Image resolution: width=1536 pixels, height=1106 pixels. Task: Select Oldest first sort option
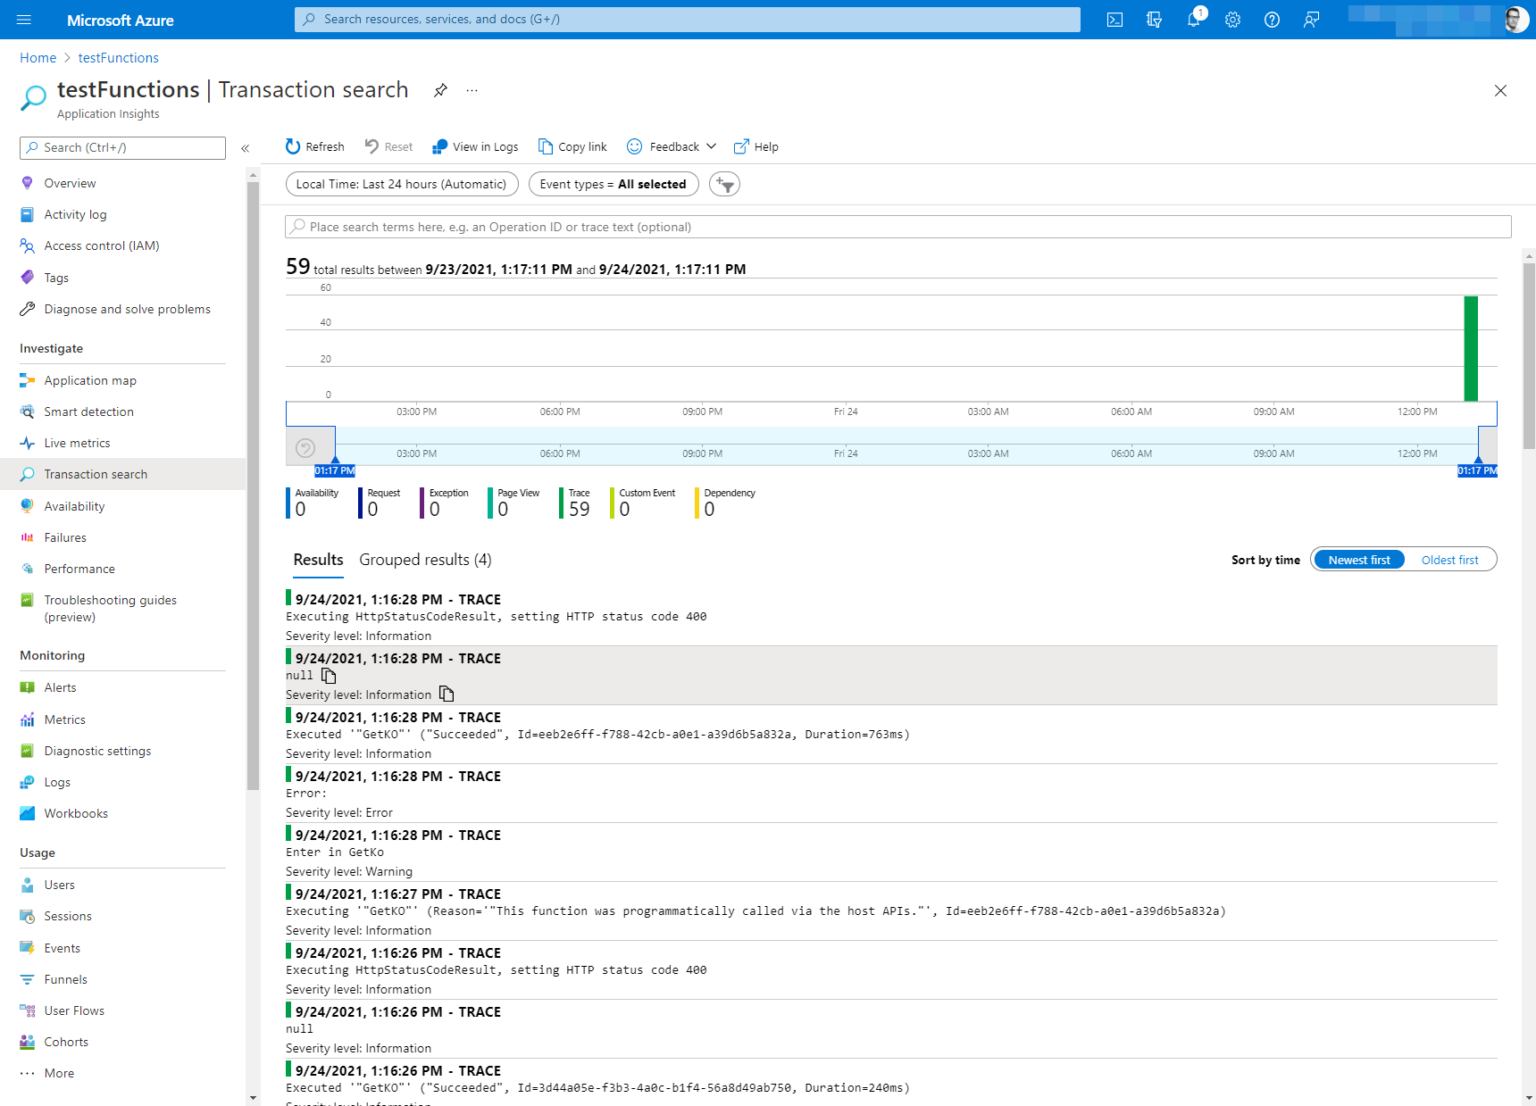1450,560
